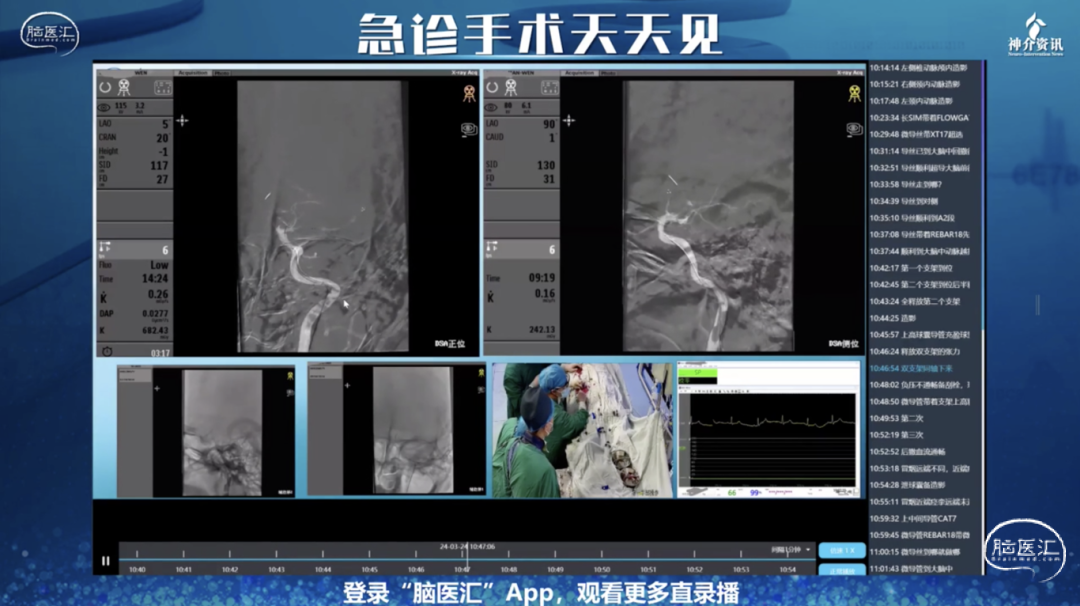Viewport: 1080px width, 606px height.
Task: Select the 10:48:02 event in the list
Action: pyautogui.click(x=920, y=385)
